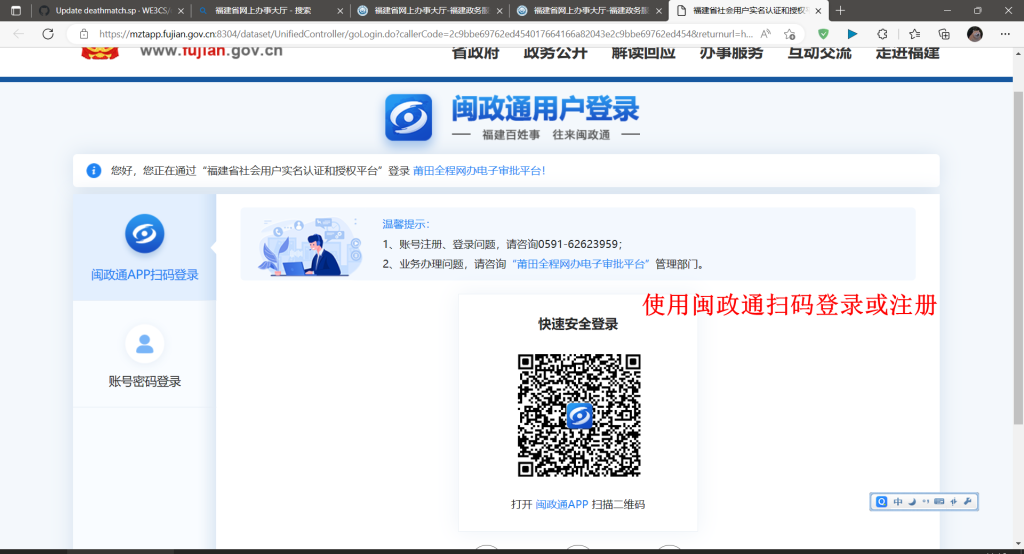Open the 政务公开 navigation item

555,52
